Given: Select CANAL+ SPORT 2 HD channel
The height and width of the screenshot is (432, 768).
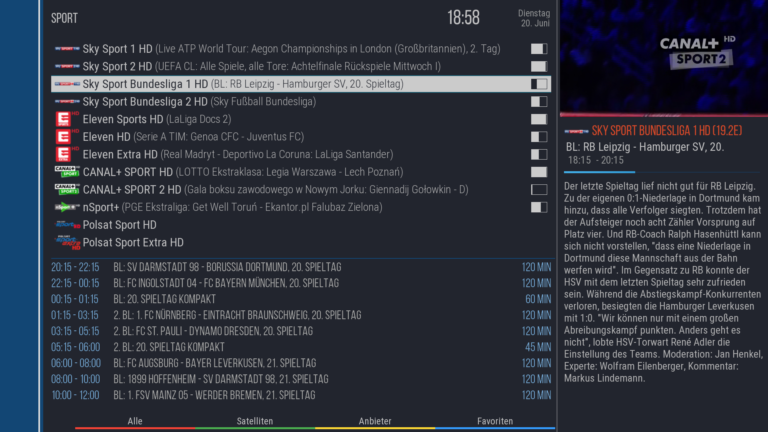Looking at the screenshot, I should pos(301,190).
